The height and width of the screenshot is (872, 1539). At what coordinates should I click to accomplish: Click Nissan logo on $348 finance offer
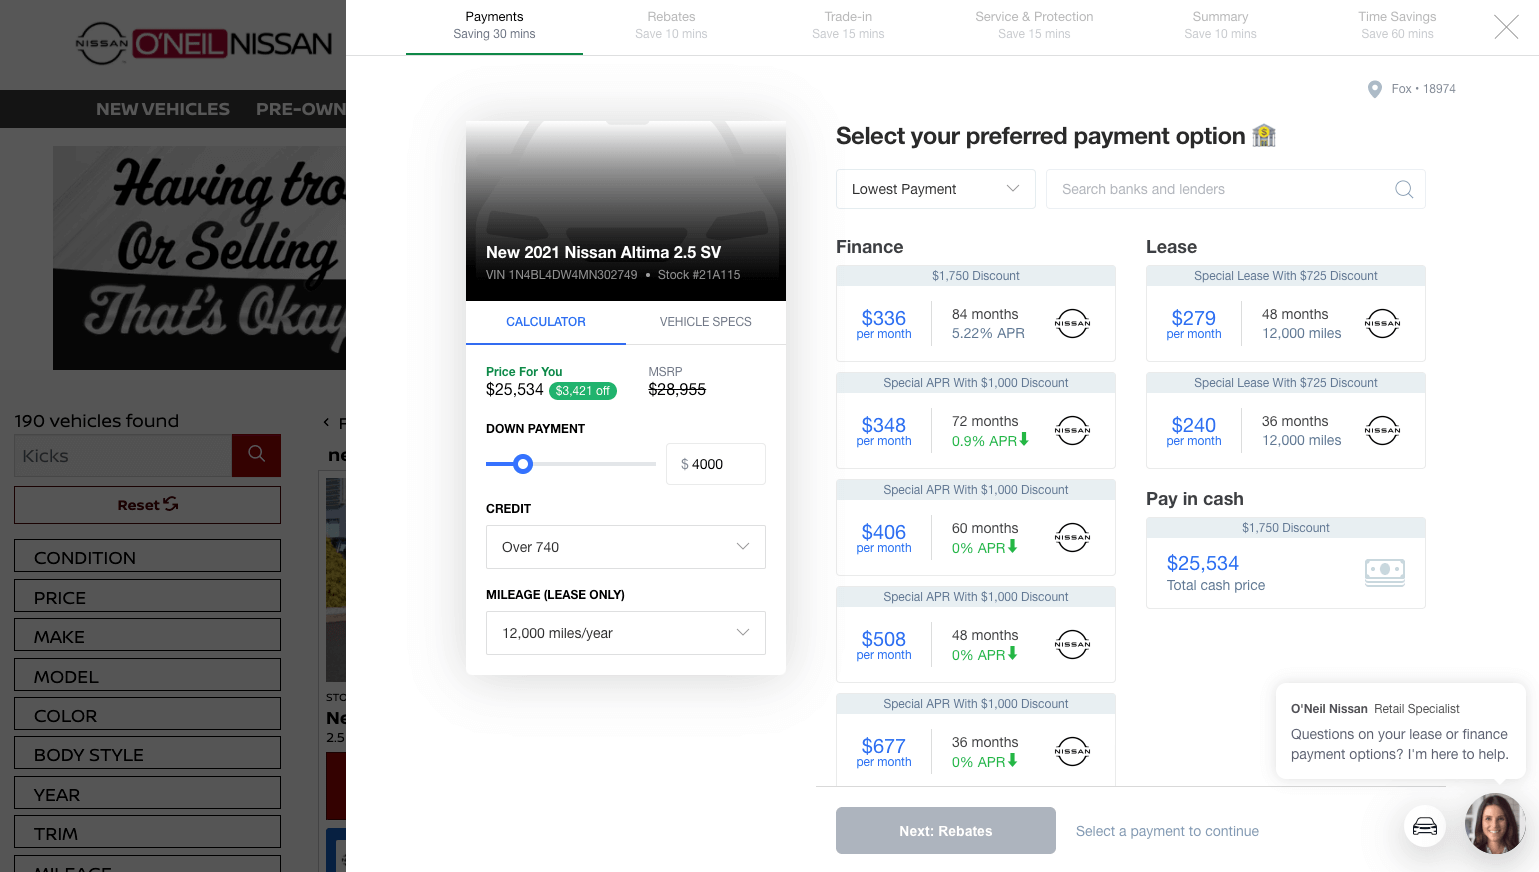tap(1072, 430)
